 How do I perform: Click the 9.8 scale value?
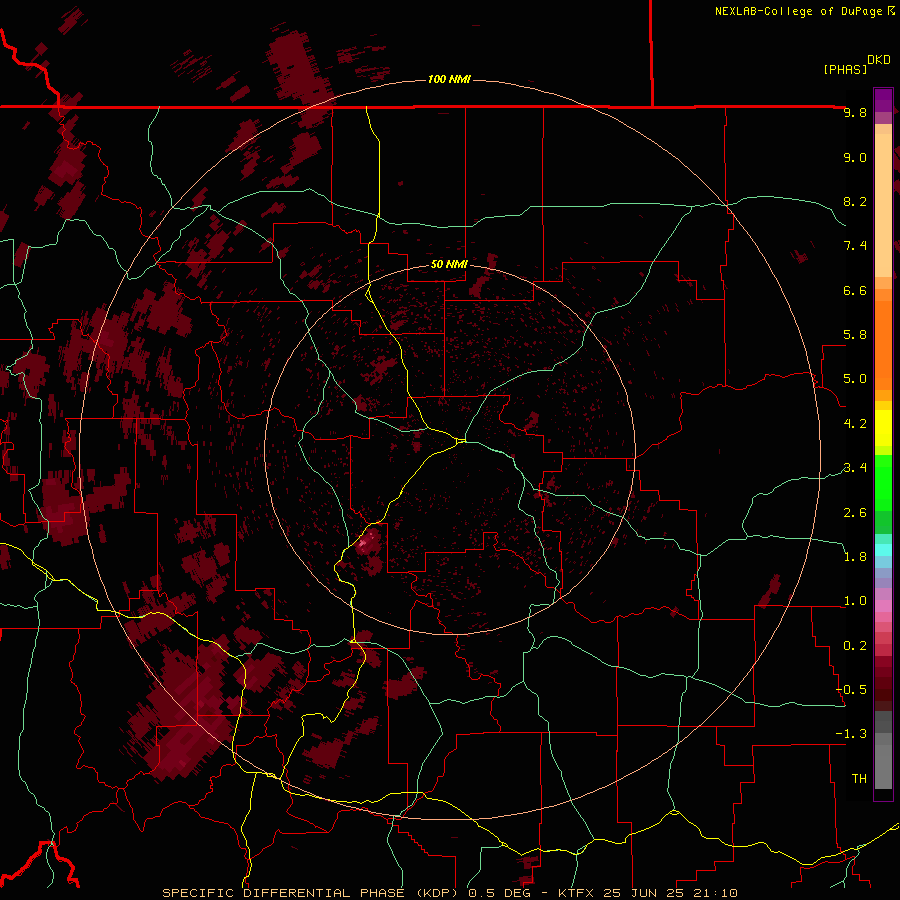click(x=855, y=113)
